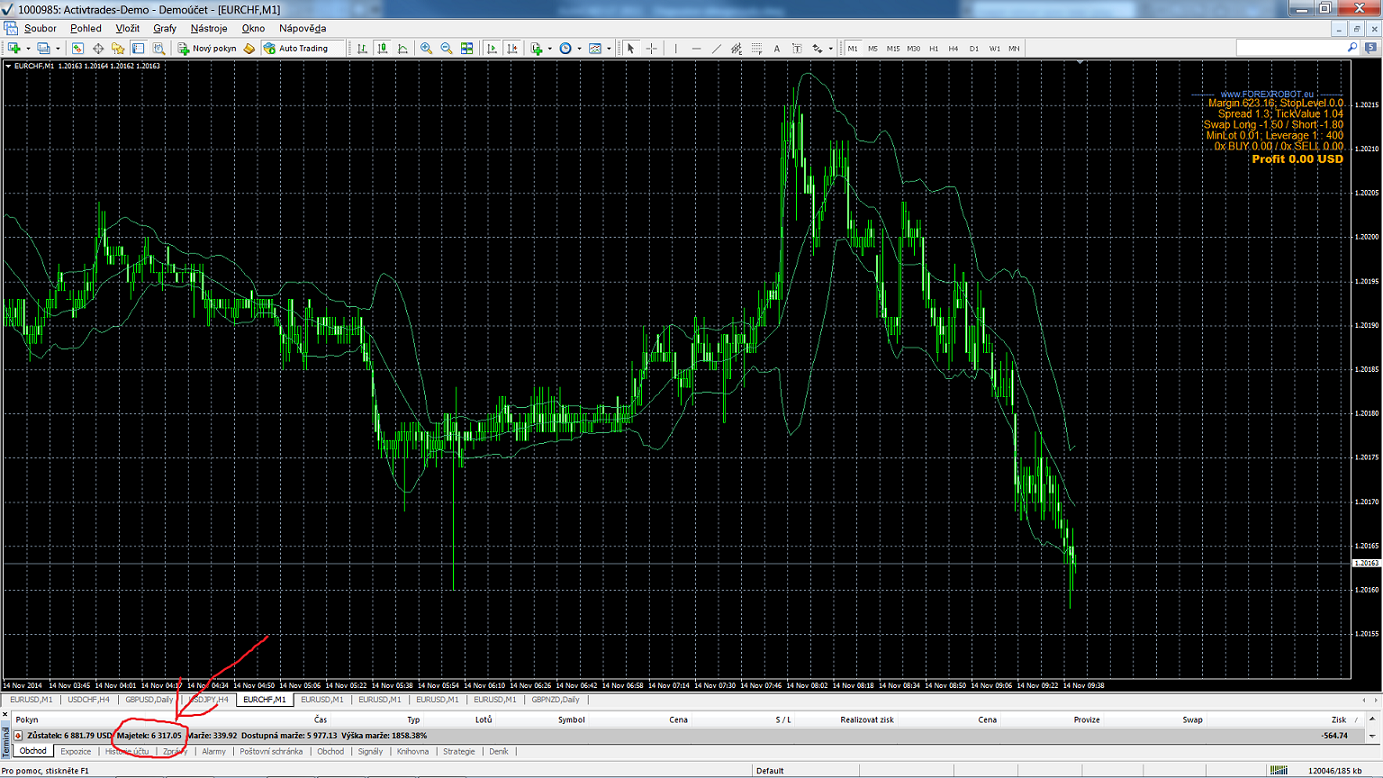Open the Poštovní schránka terminal tab

tap(271, 751)
